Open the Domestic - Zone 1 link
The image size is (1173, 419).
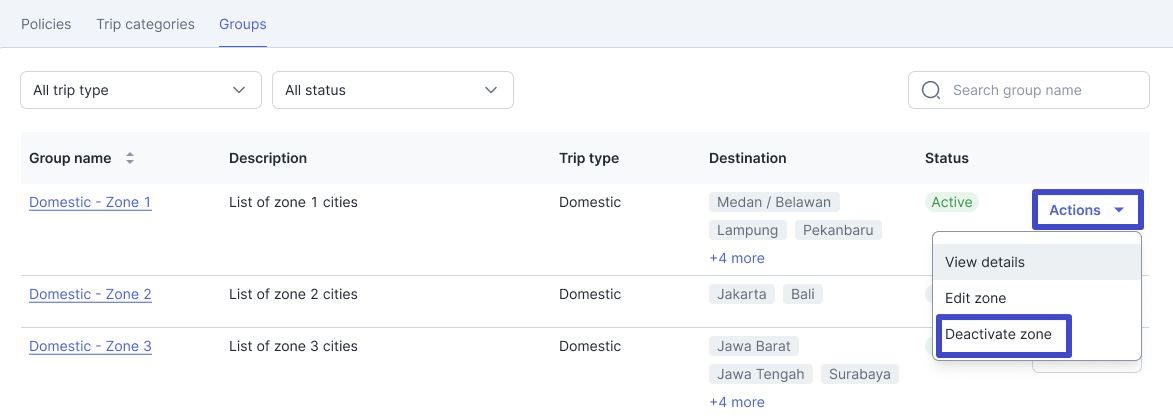point(90,202)
